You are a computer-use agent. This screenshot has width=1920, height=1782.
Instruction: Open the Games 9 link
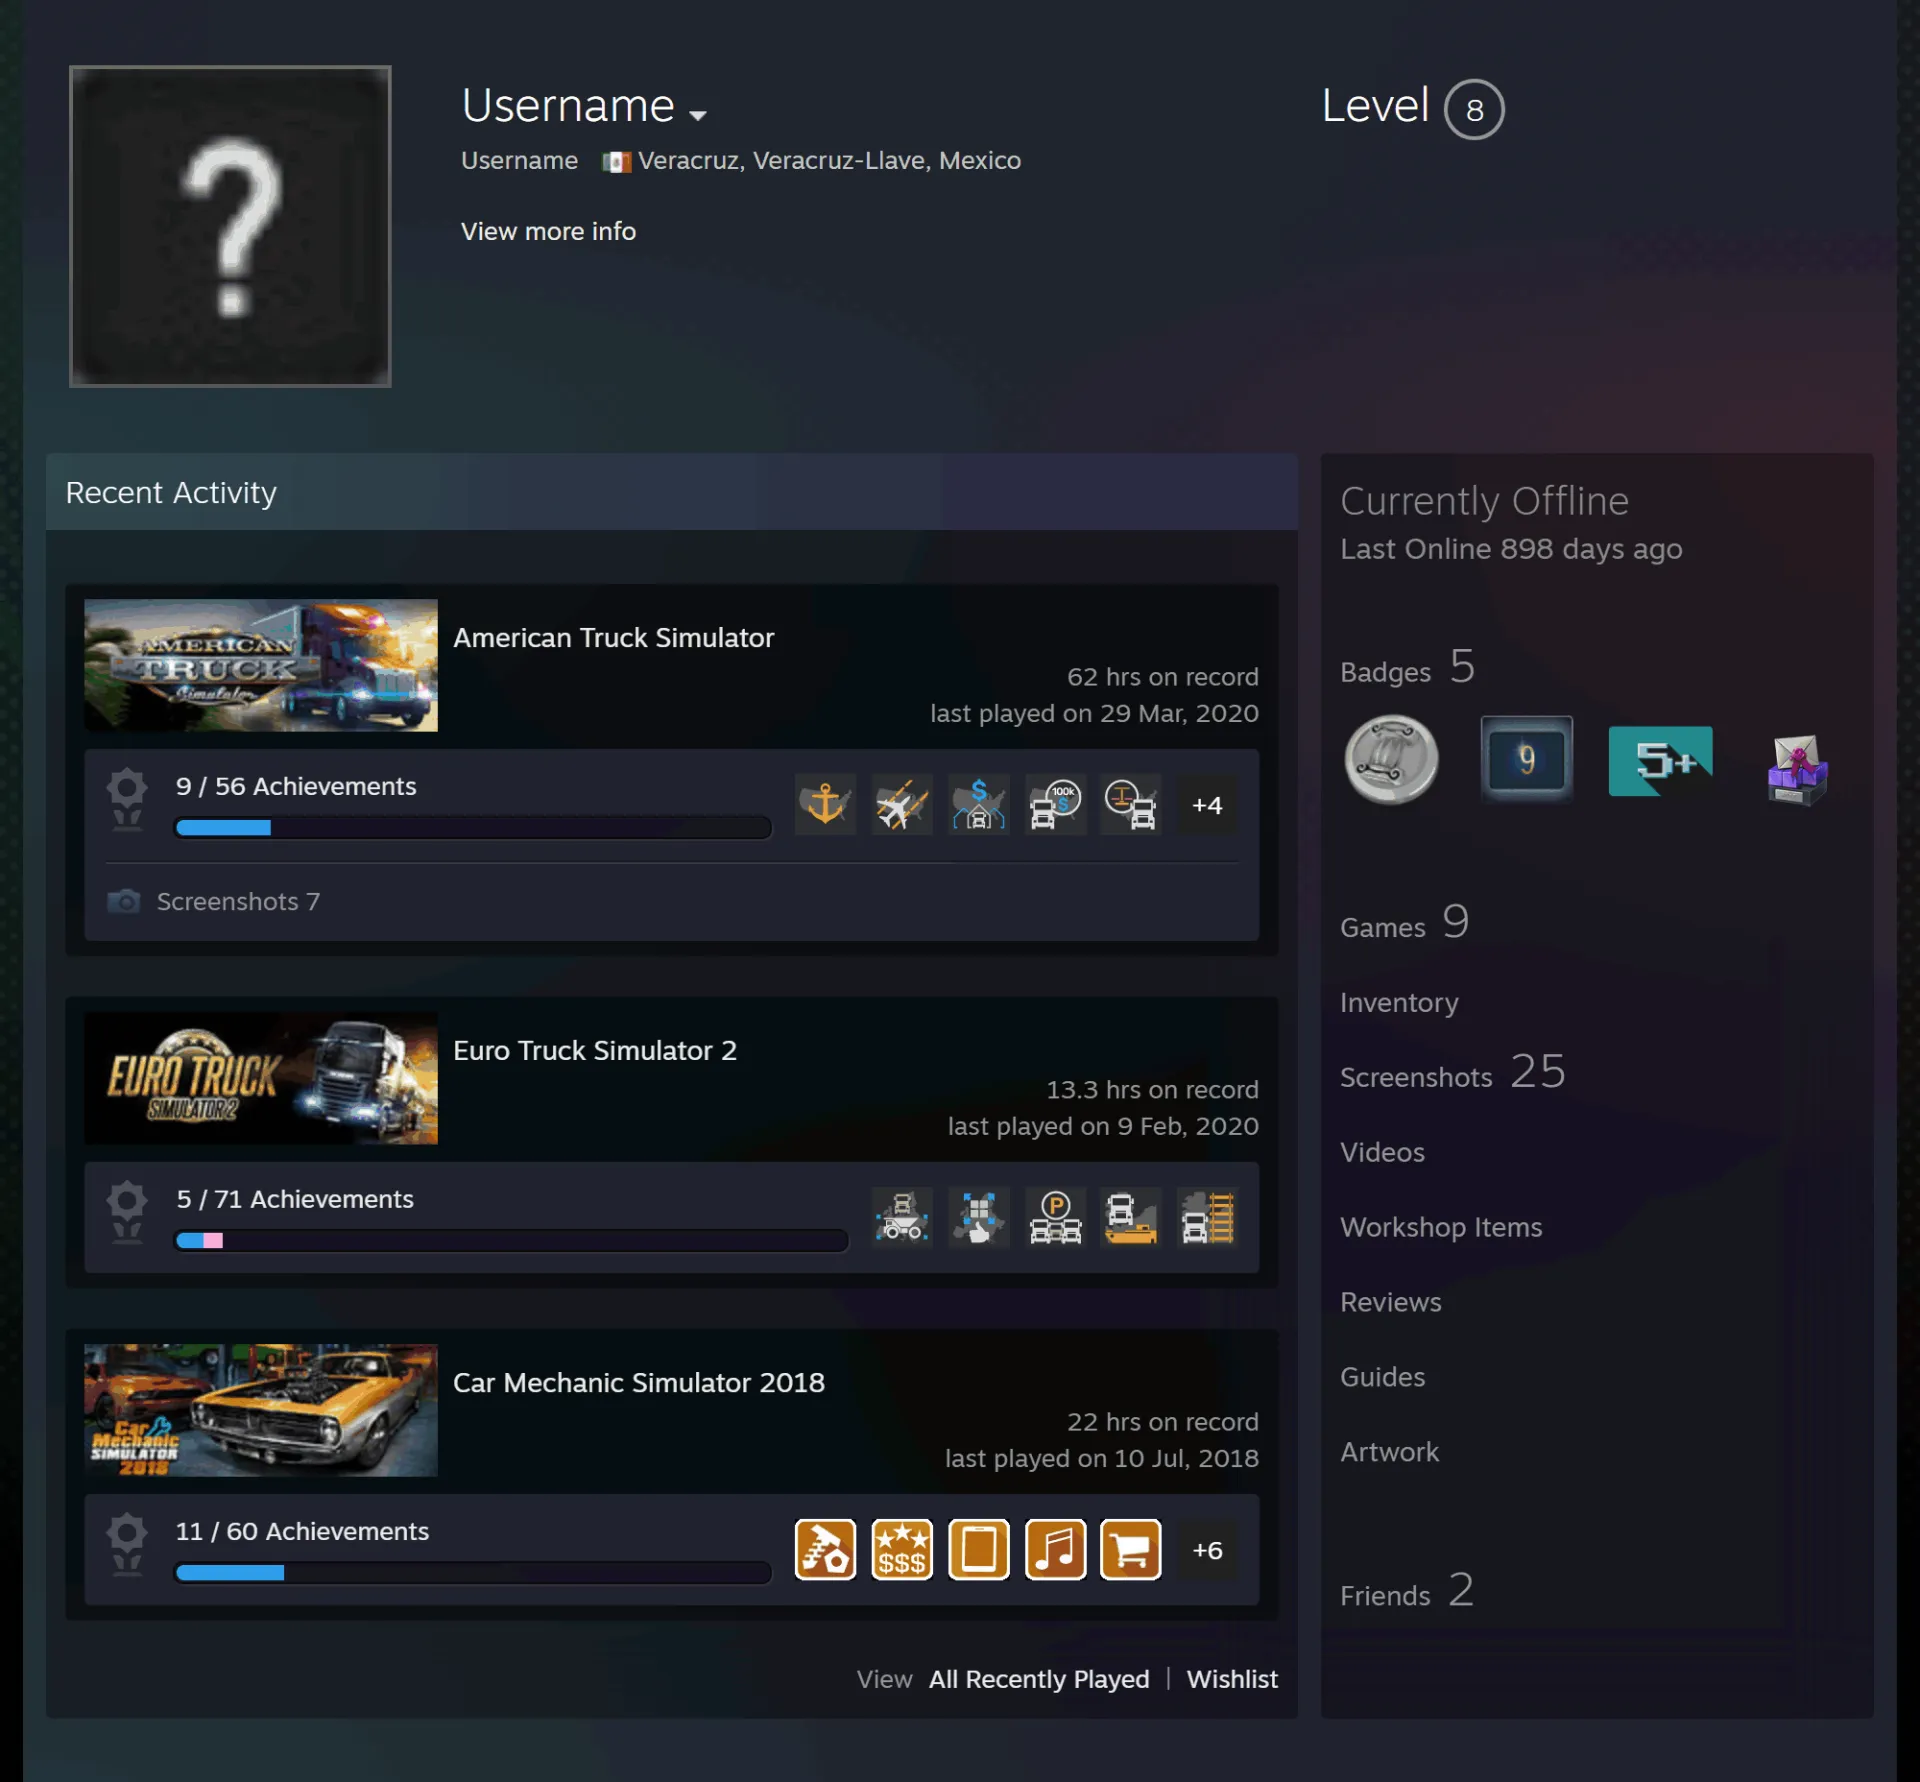[x=1405, y=923]
